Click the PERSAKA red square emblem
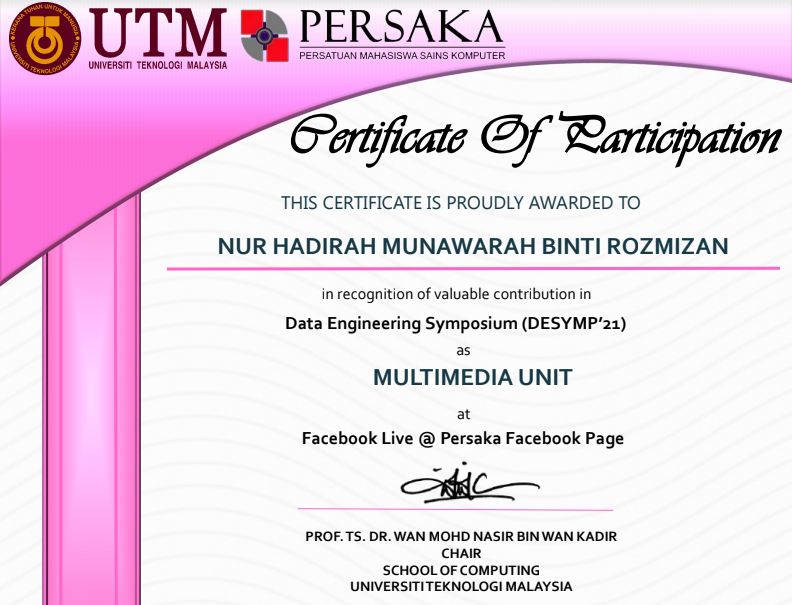Viewport: 792px width, 605px height. (264, 36)
